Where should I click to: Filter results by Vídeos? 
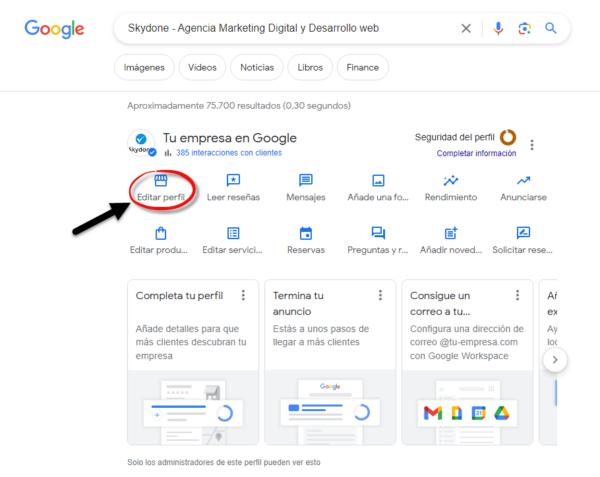[202, 67]
